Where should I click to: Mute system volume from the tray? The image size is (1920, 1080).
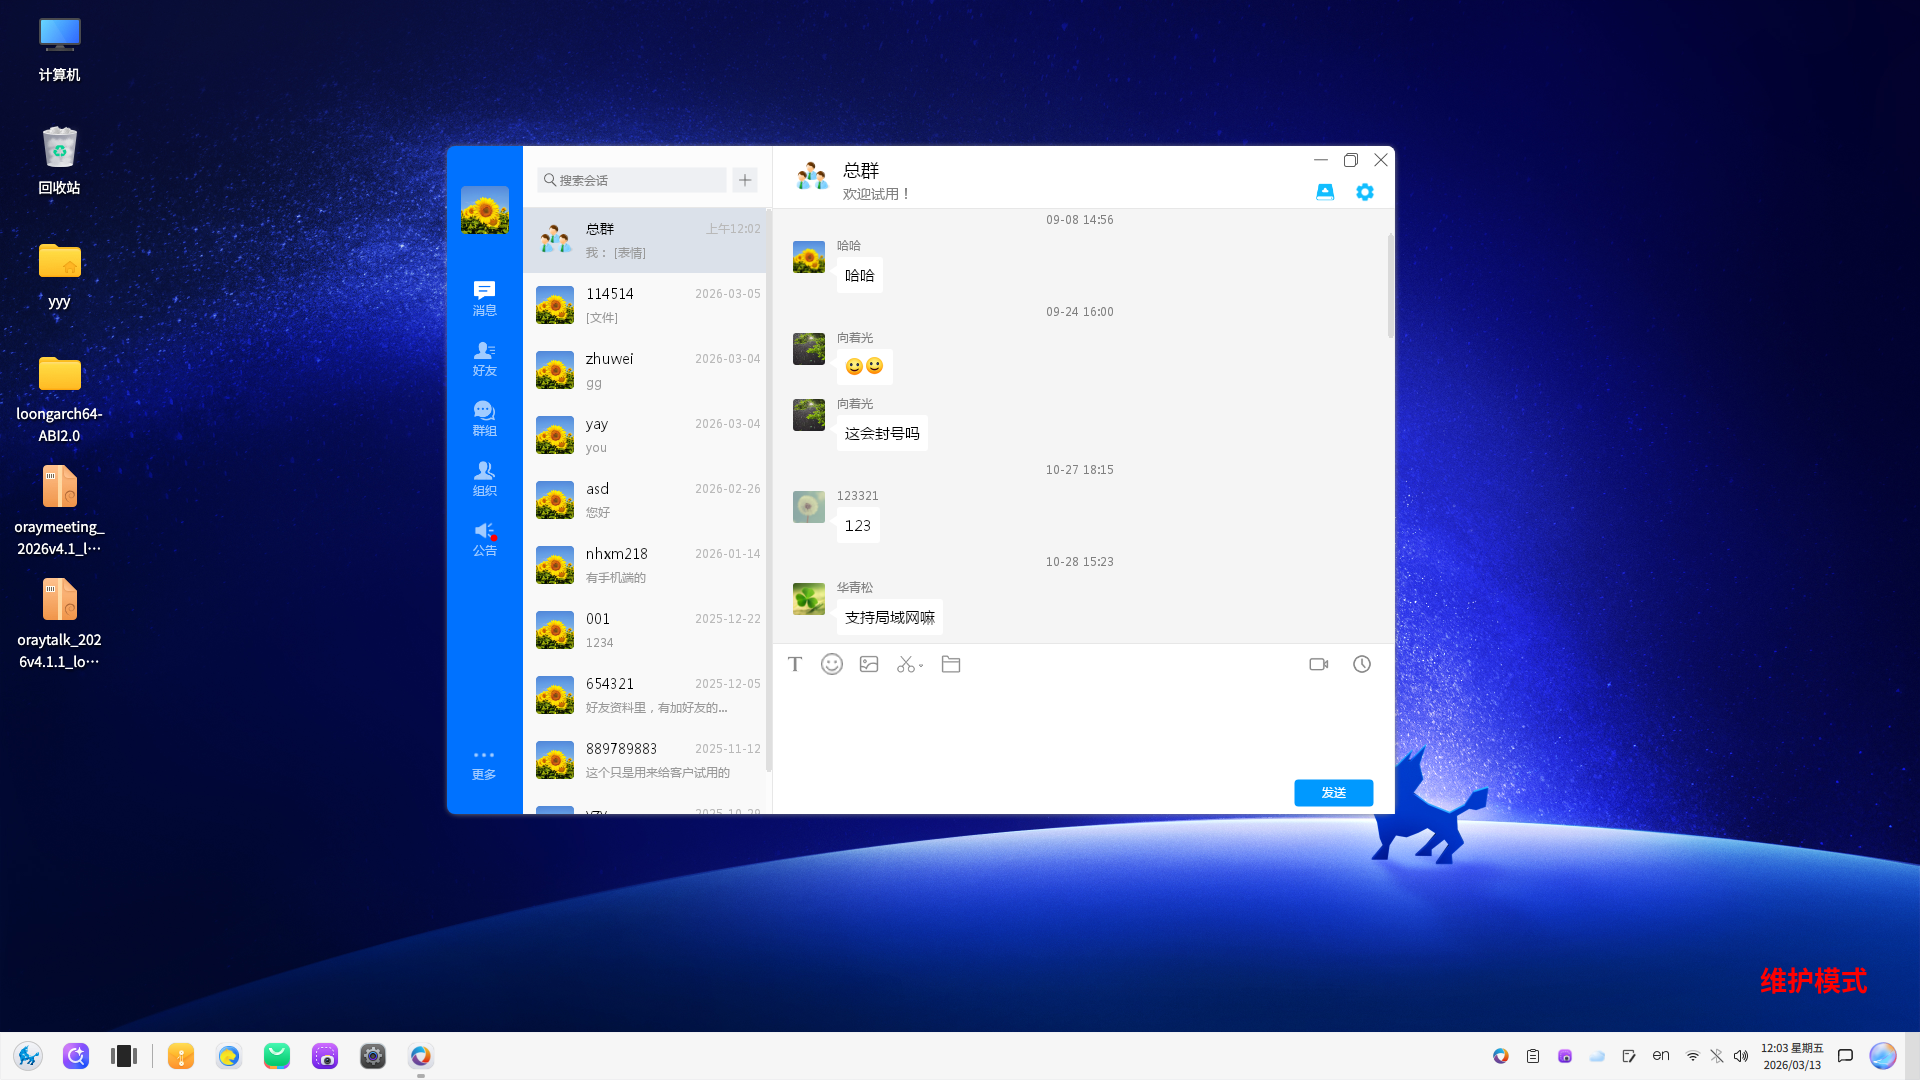[x=1741, y=1055]
